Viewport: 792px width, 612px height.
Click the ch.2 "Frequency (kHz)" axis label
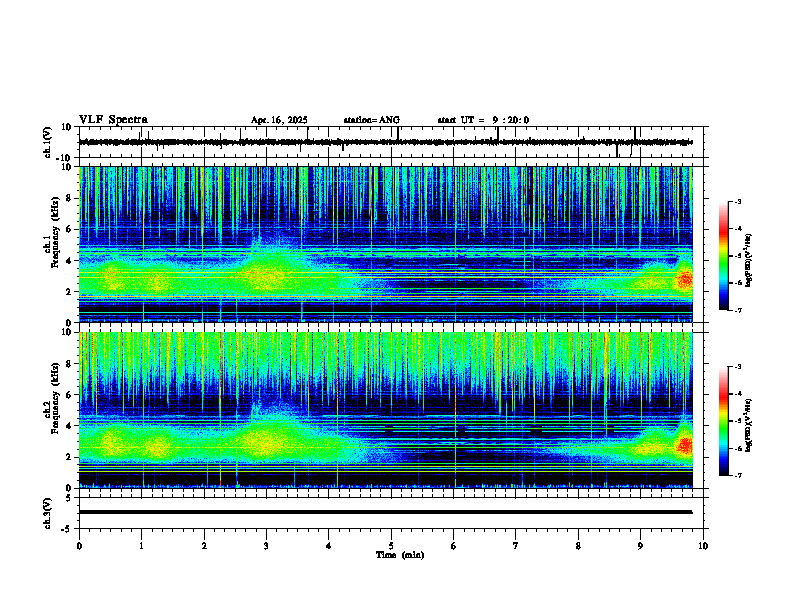pyautogui.click(x=55, y=398)
